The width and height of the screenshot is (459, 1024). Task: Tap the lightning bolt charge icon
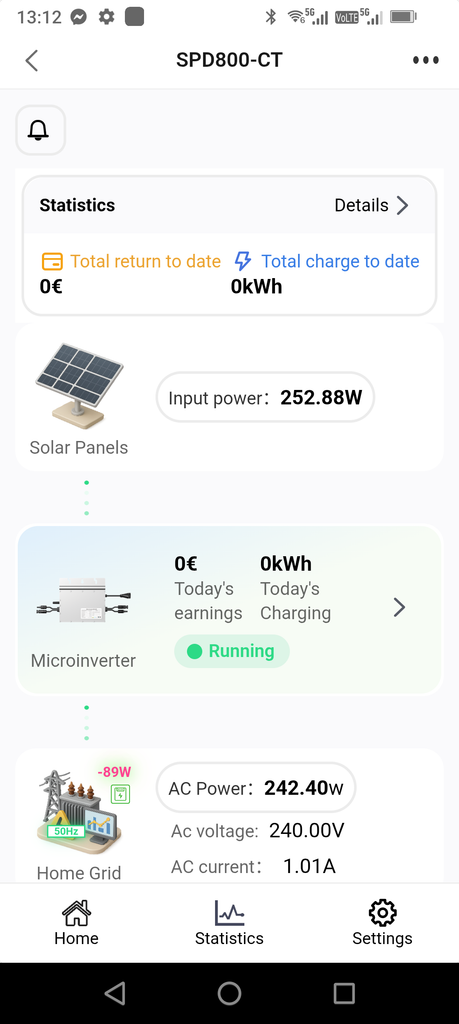click(x=243, y=261)
